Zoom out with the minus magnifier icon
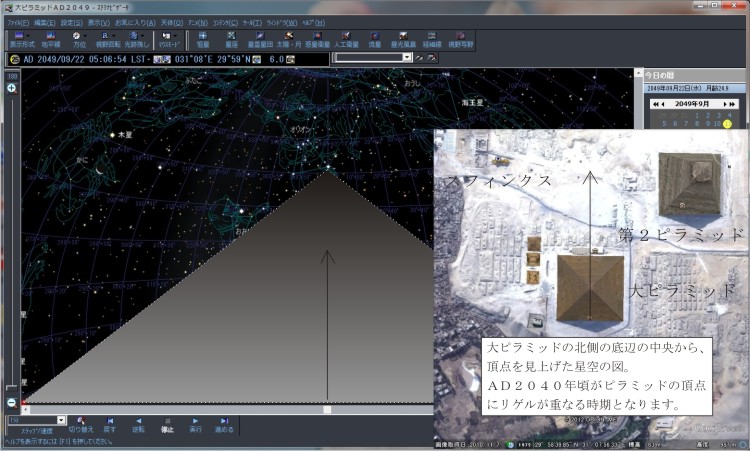This screenshot has width=750, height=451. coord(12,402)
